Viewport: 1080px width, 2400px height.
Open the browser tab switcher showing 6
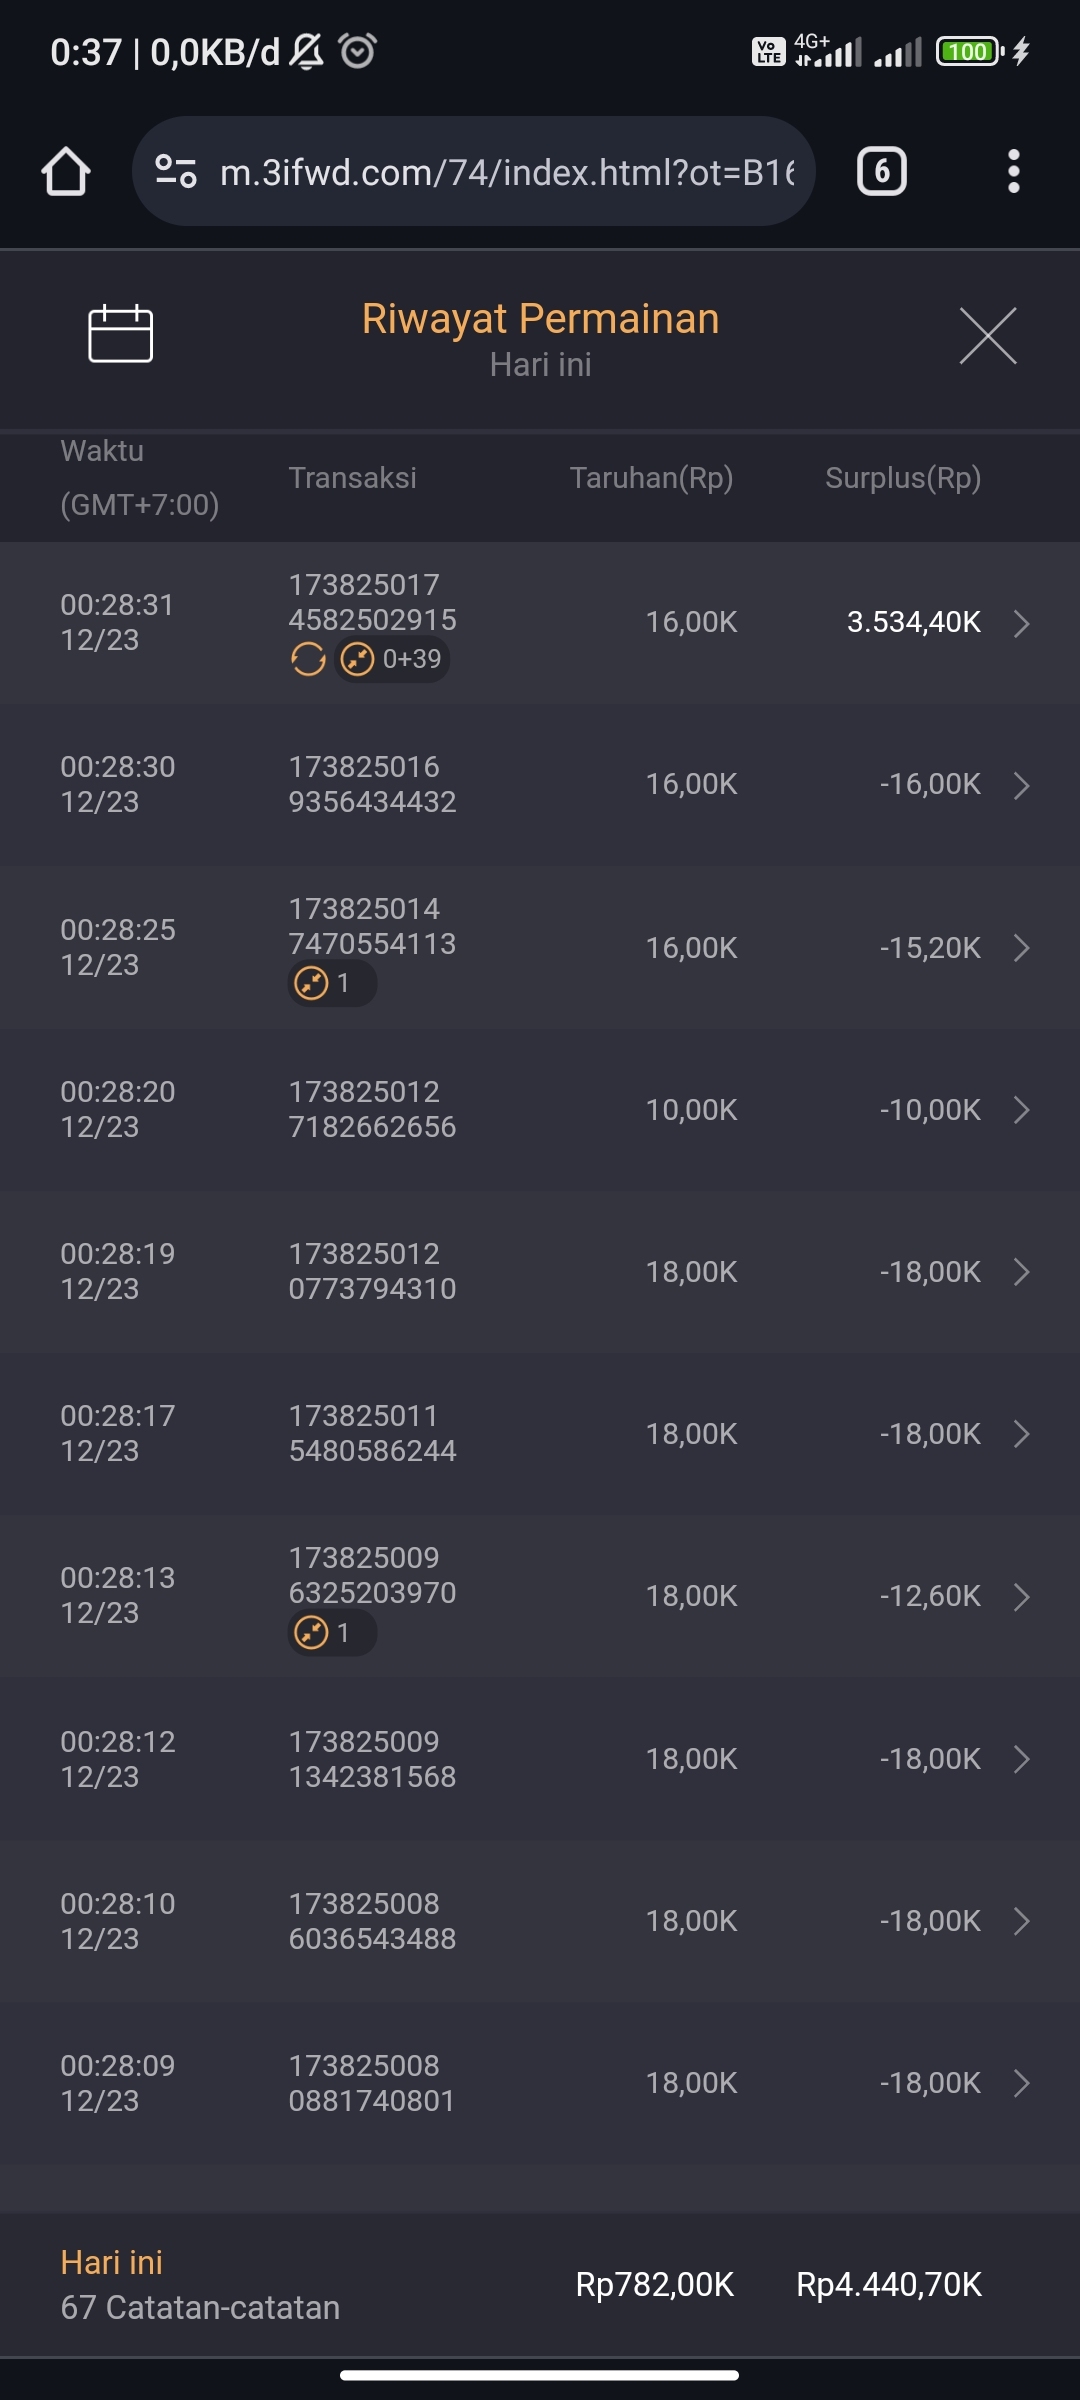(x=881, y=172)
